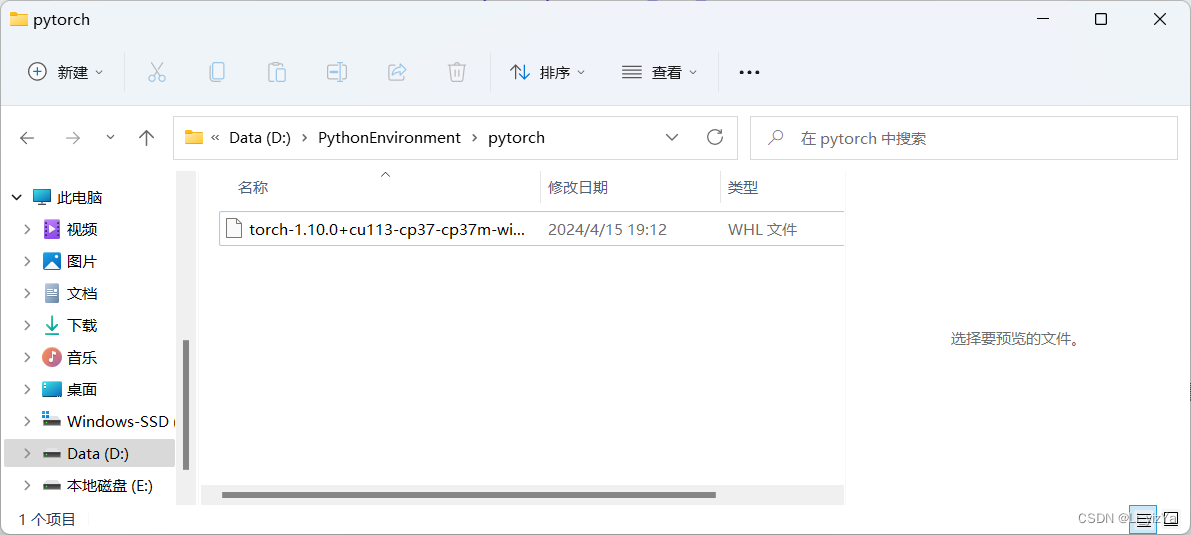Image resolution: width=1191 pixels, height=535 pixels.
Task: Open the 新建 (New) menu
Action: point(65,72)
